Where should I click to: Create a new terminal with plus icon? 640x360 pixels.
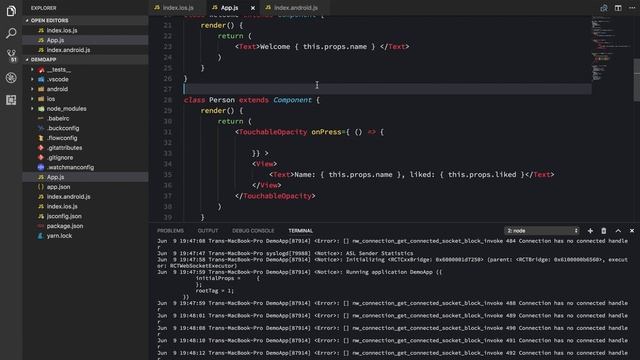(590, 231)
